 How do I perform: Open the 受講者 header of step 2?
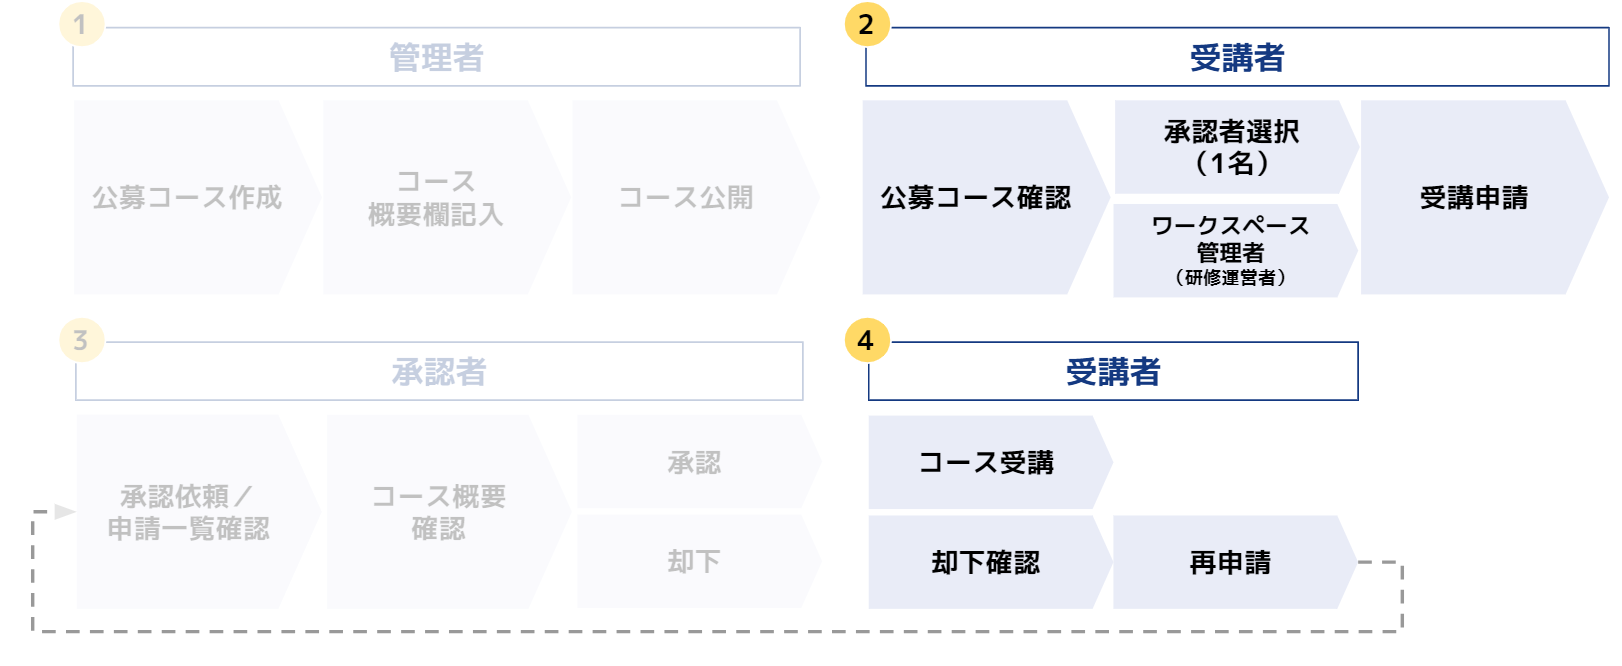[x=1237, y=57]
